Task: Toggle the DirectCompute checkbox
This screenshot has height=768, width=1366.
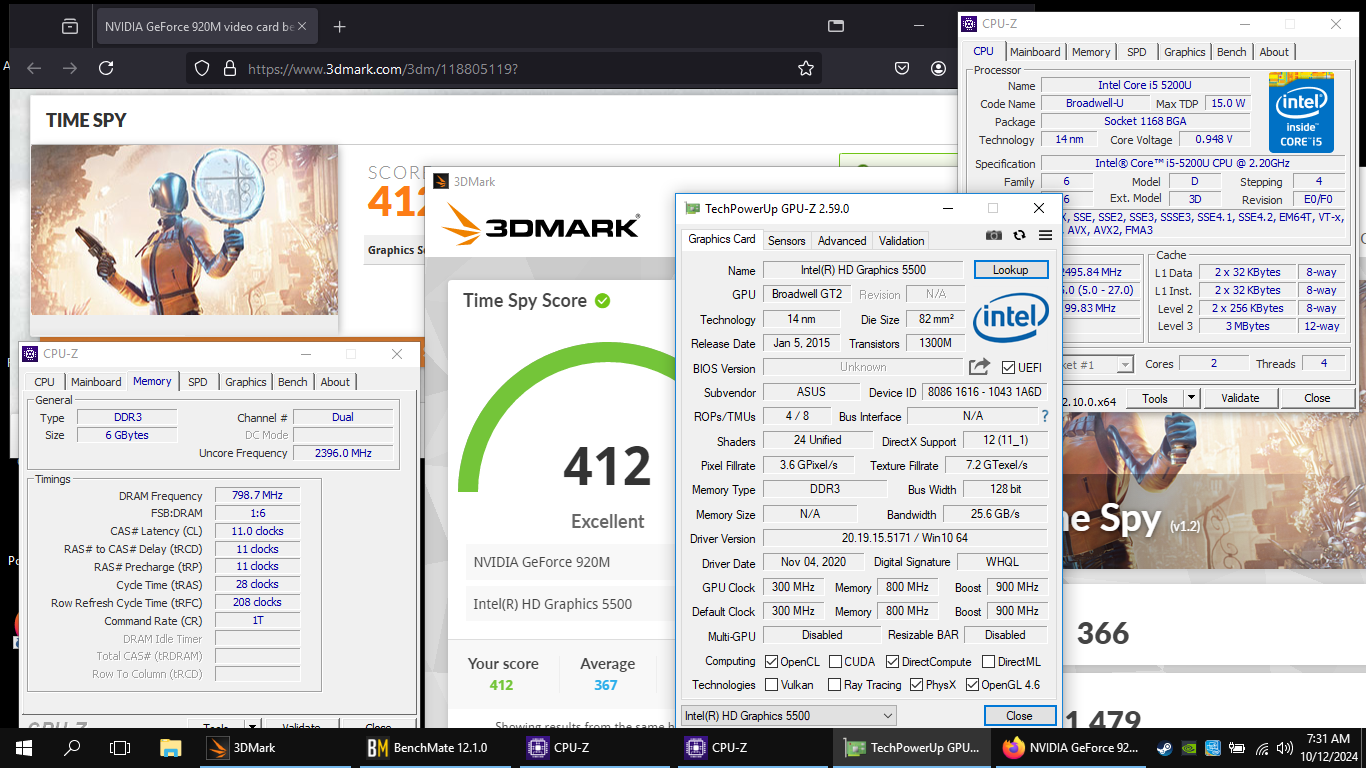Action: (x=892, y=661)
